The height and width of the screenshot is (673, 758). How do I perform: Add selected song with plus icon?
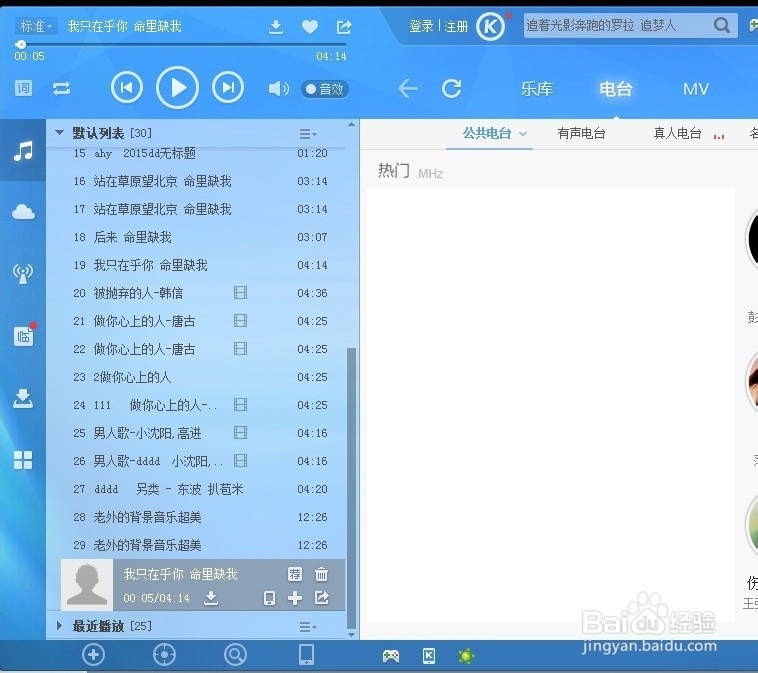click(x=295, y=598)
